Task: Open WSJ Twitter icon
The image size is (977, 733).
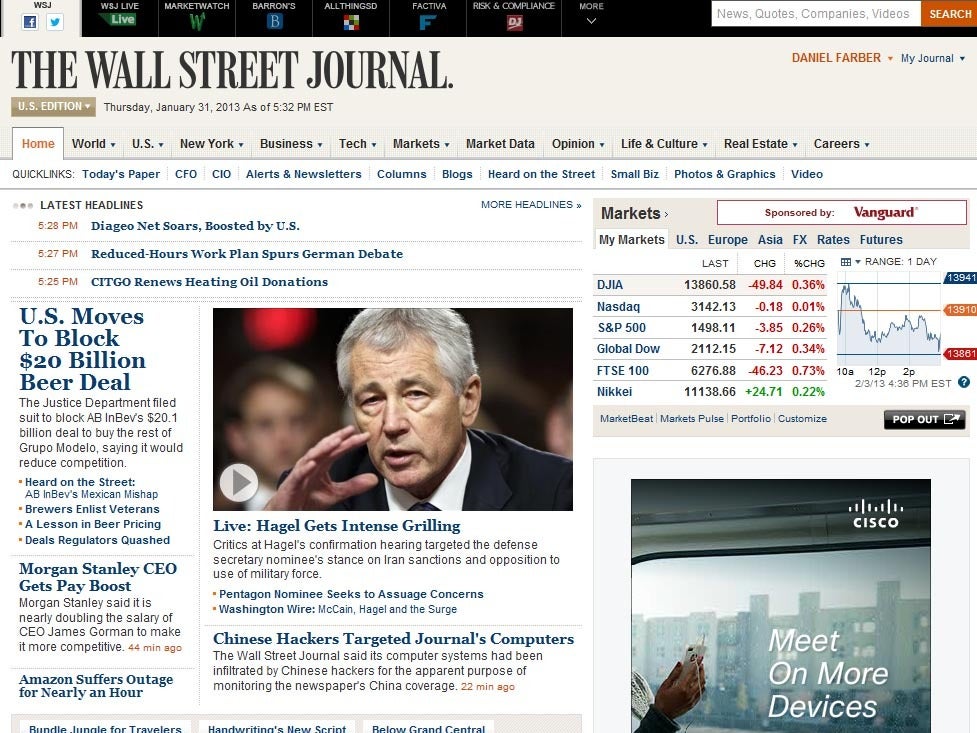Action: point(55,22)
